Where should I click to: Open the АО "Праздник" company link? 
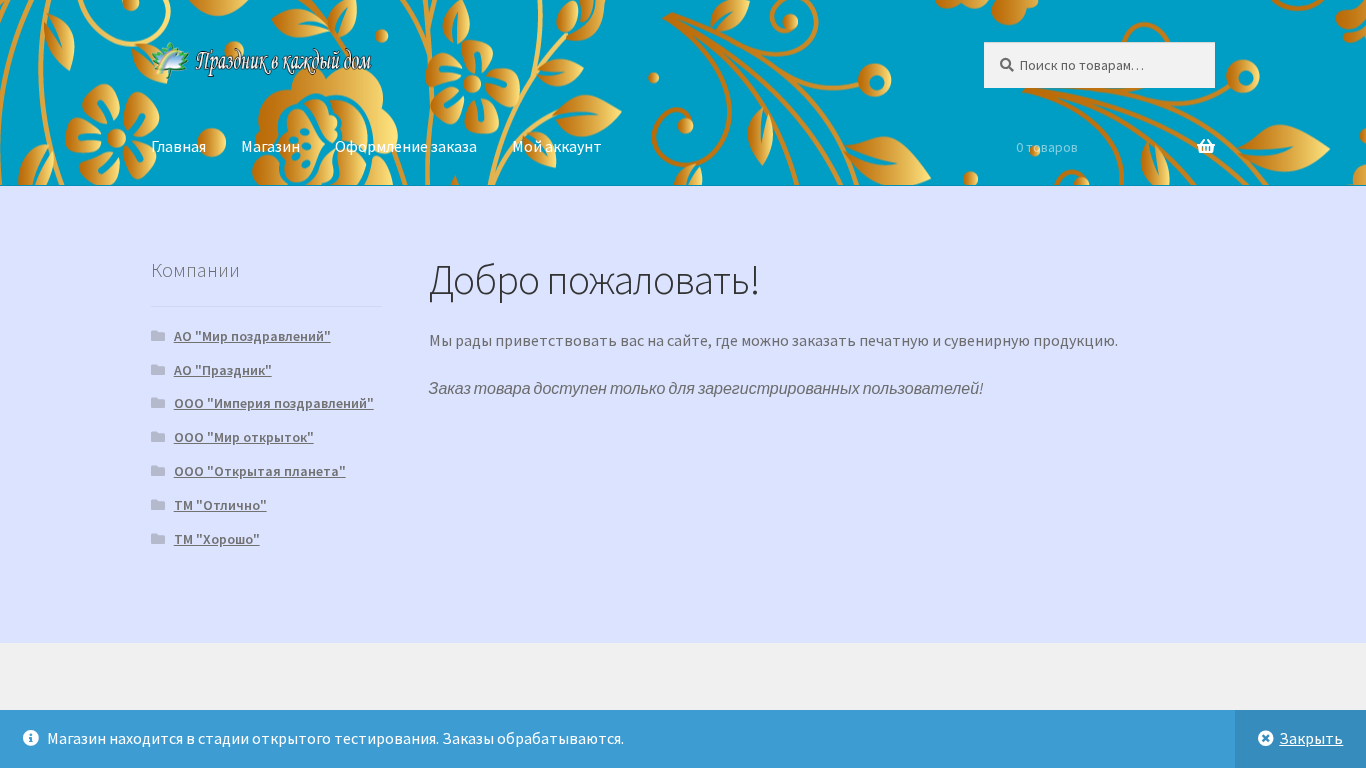coord(223,370)
